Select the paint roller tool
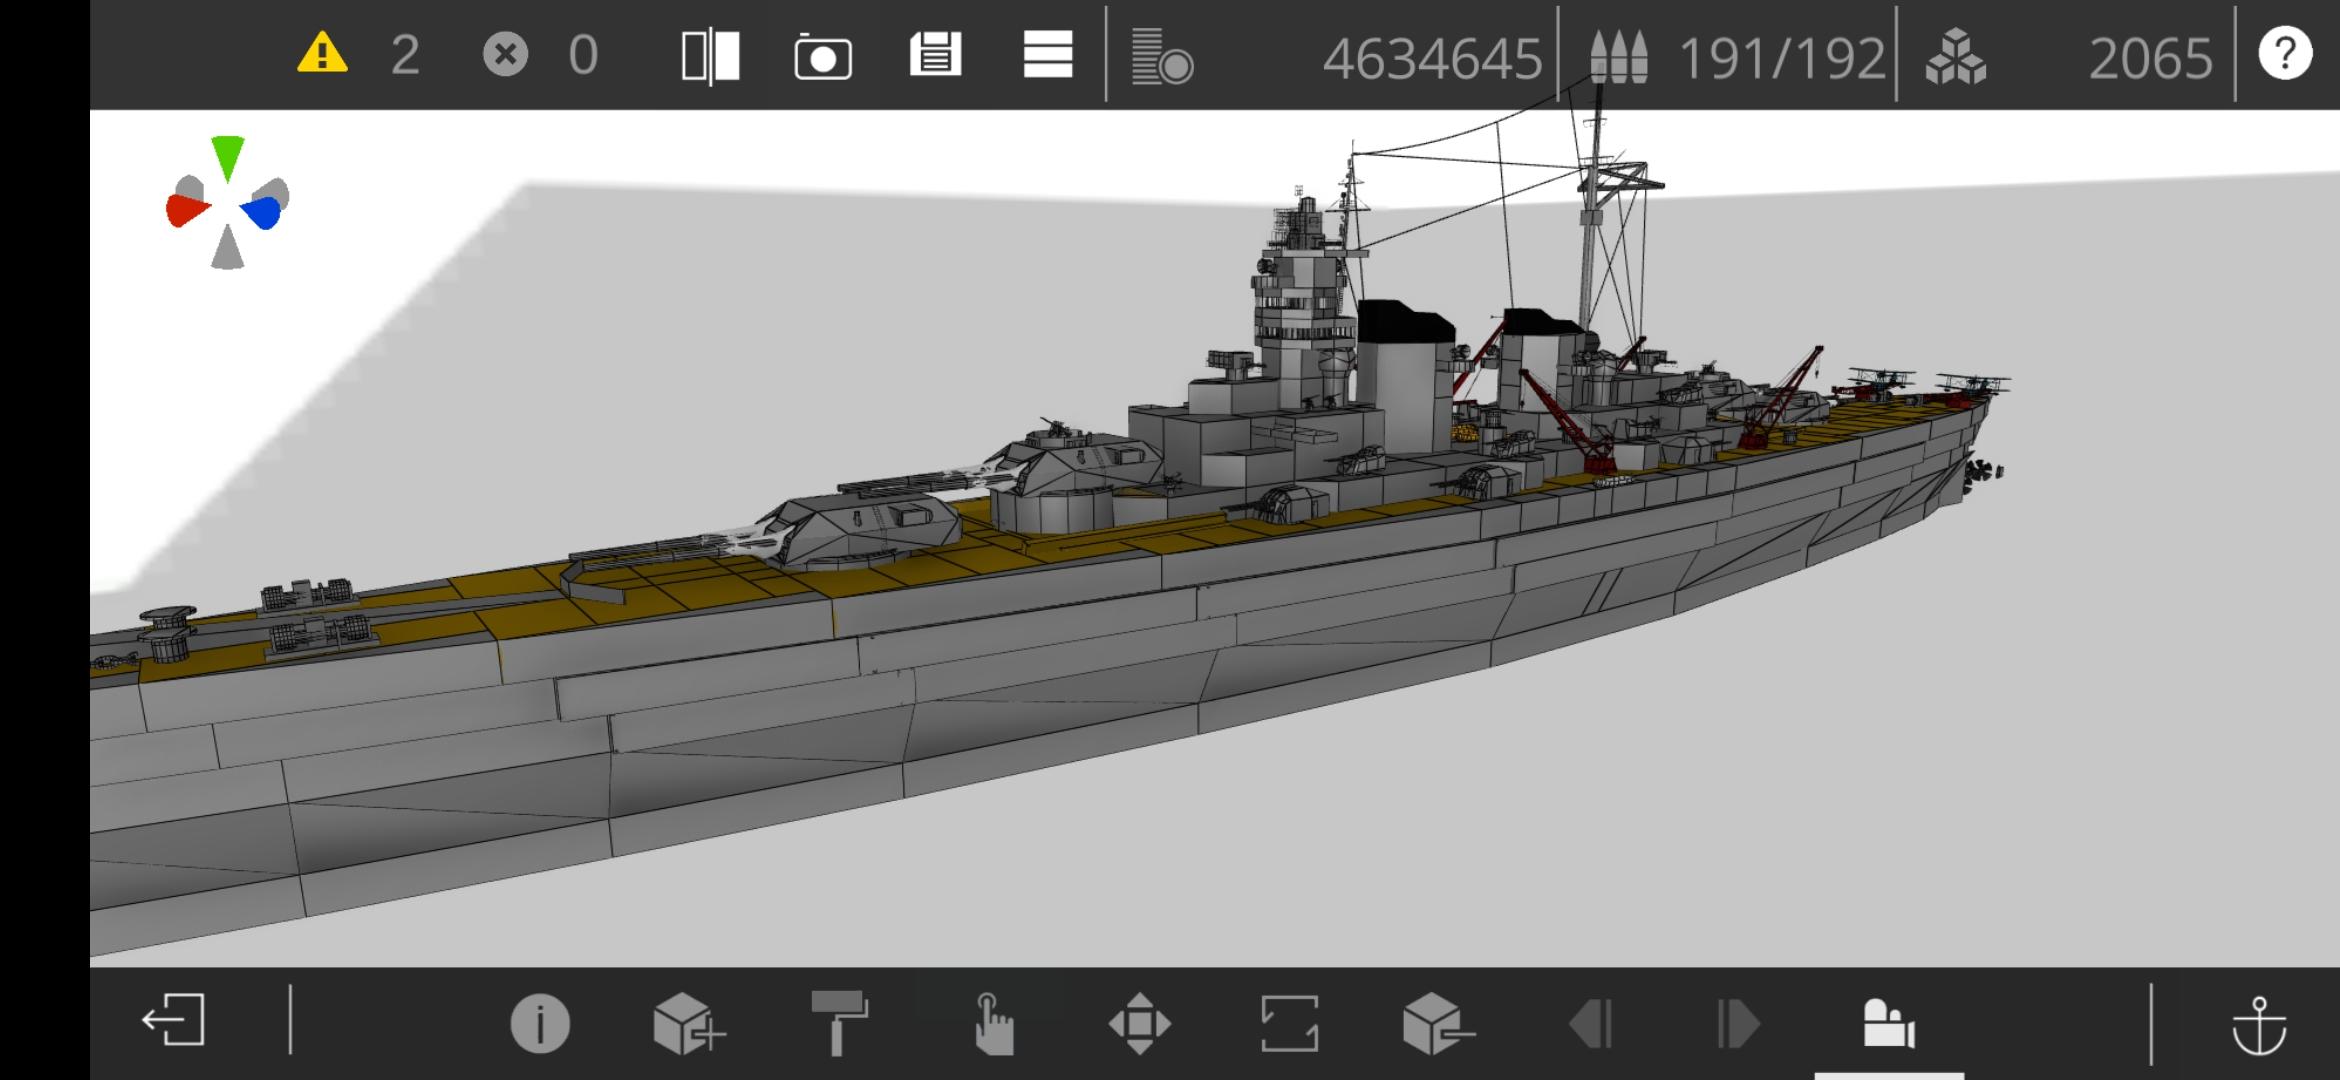 839,1022
